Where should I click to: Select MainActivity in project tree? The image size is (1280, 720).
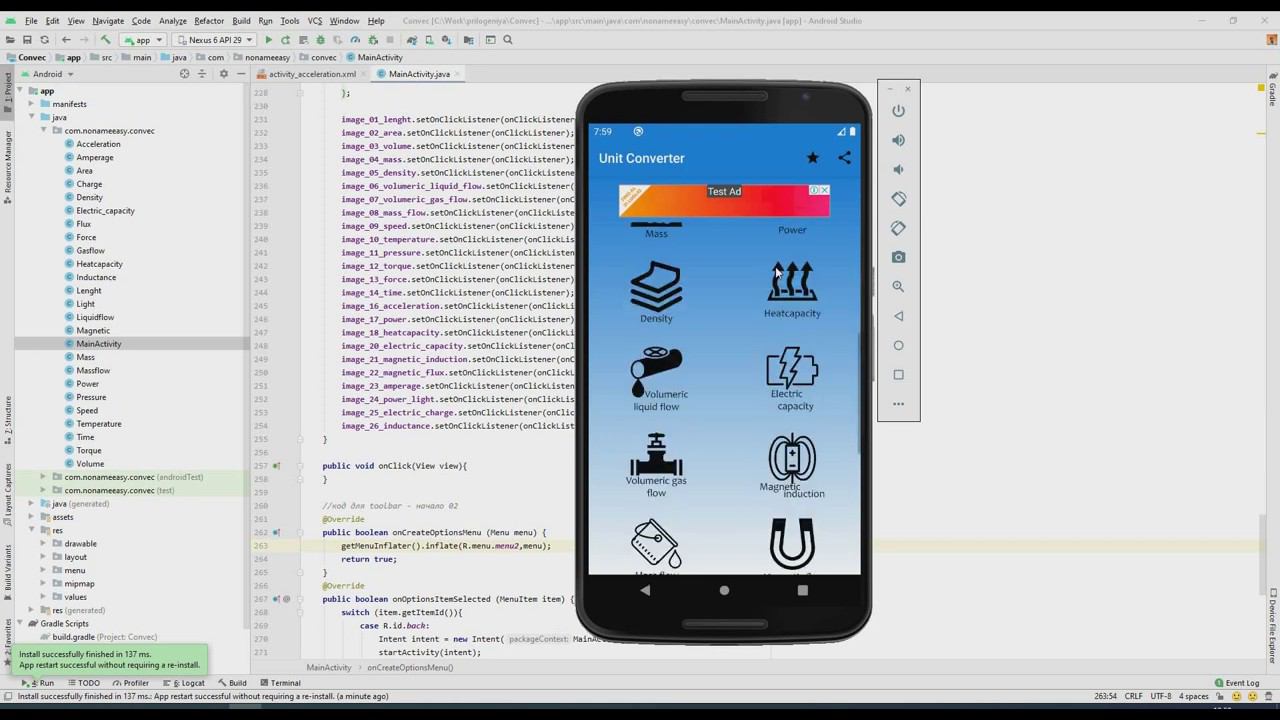pos(98,344)
